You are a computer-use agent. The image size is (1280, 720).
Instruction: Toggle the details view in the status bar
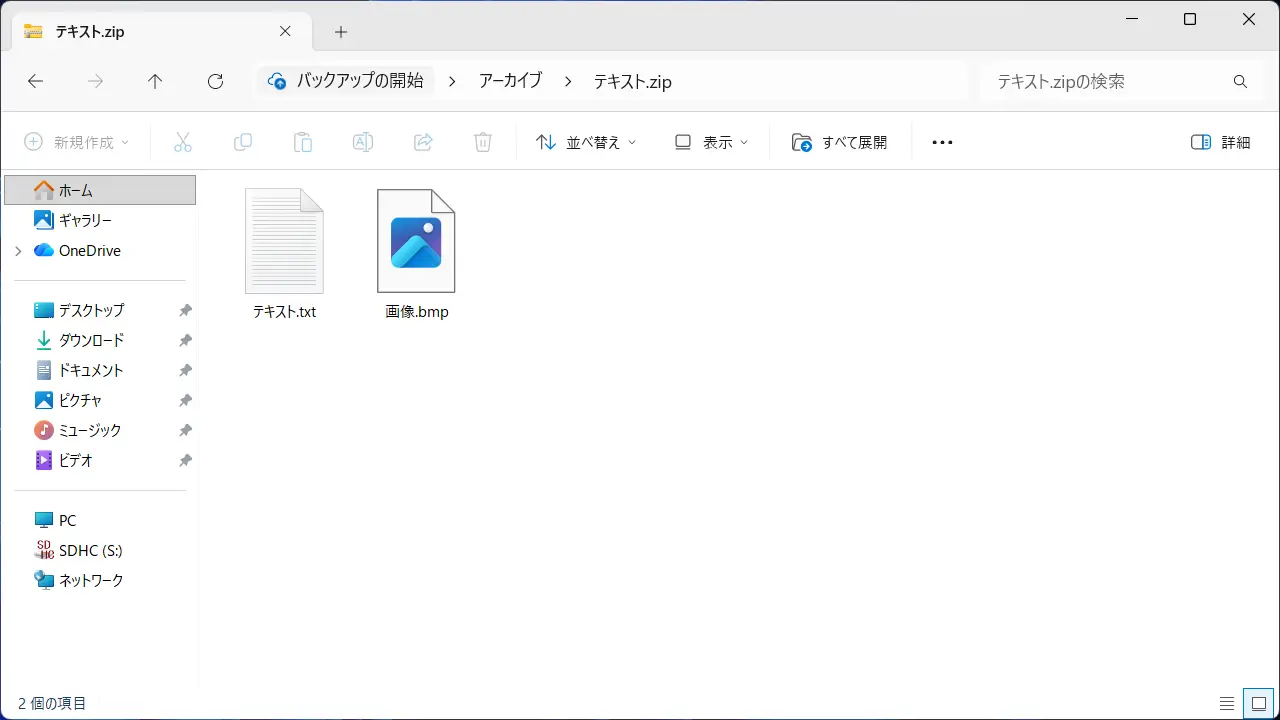(1228, 703)
